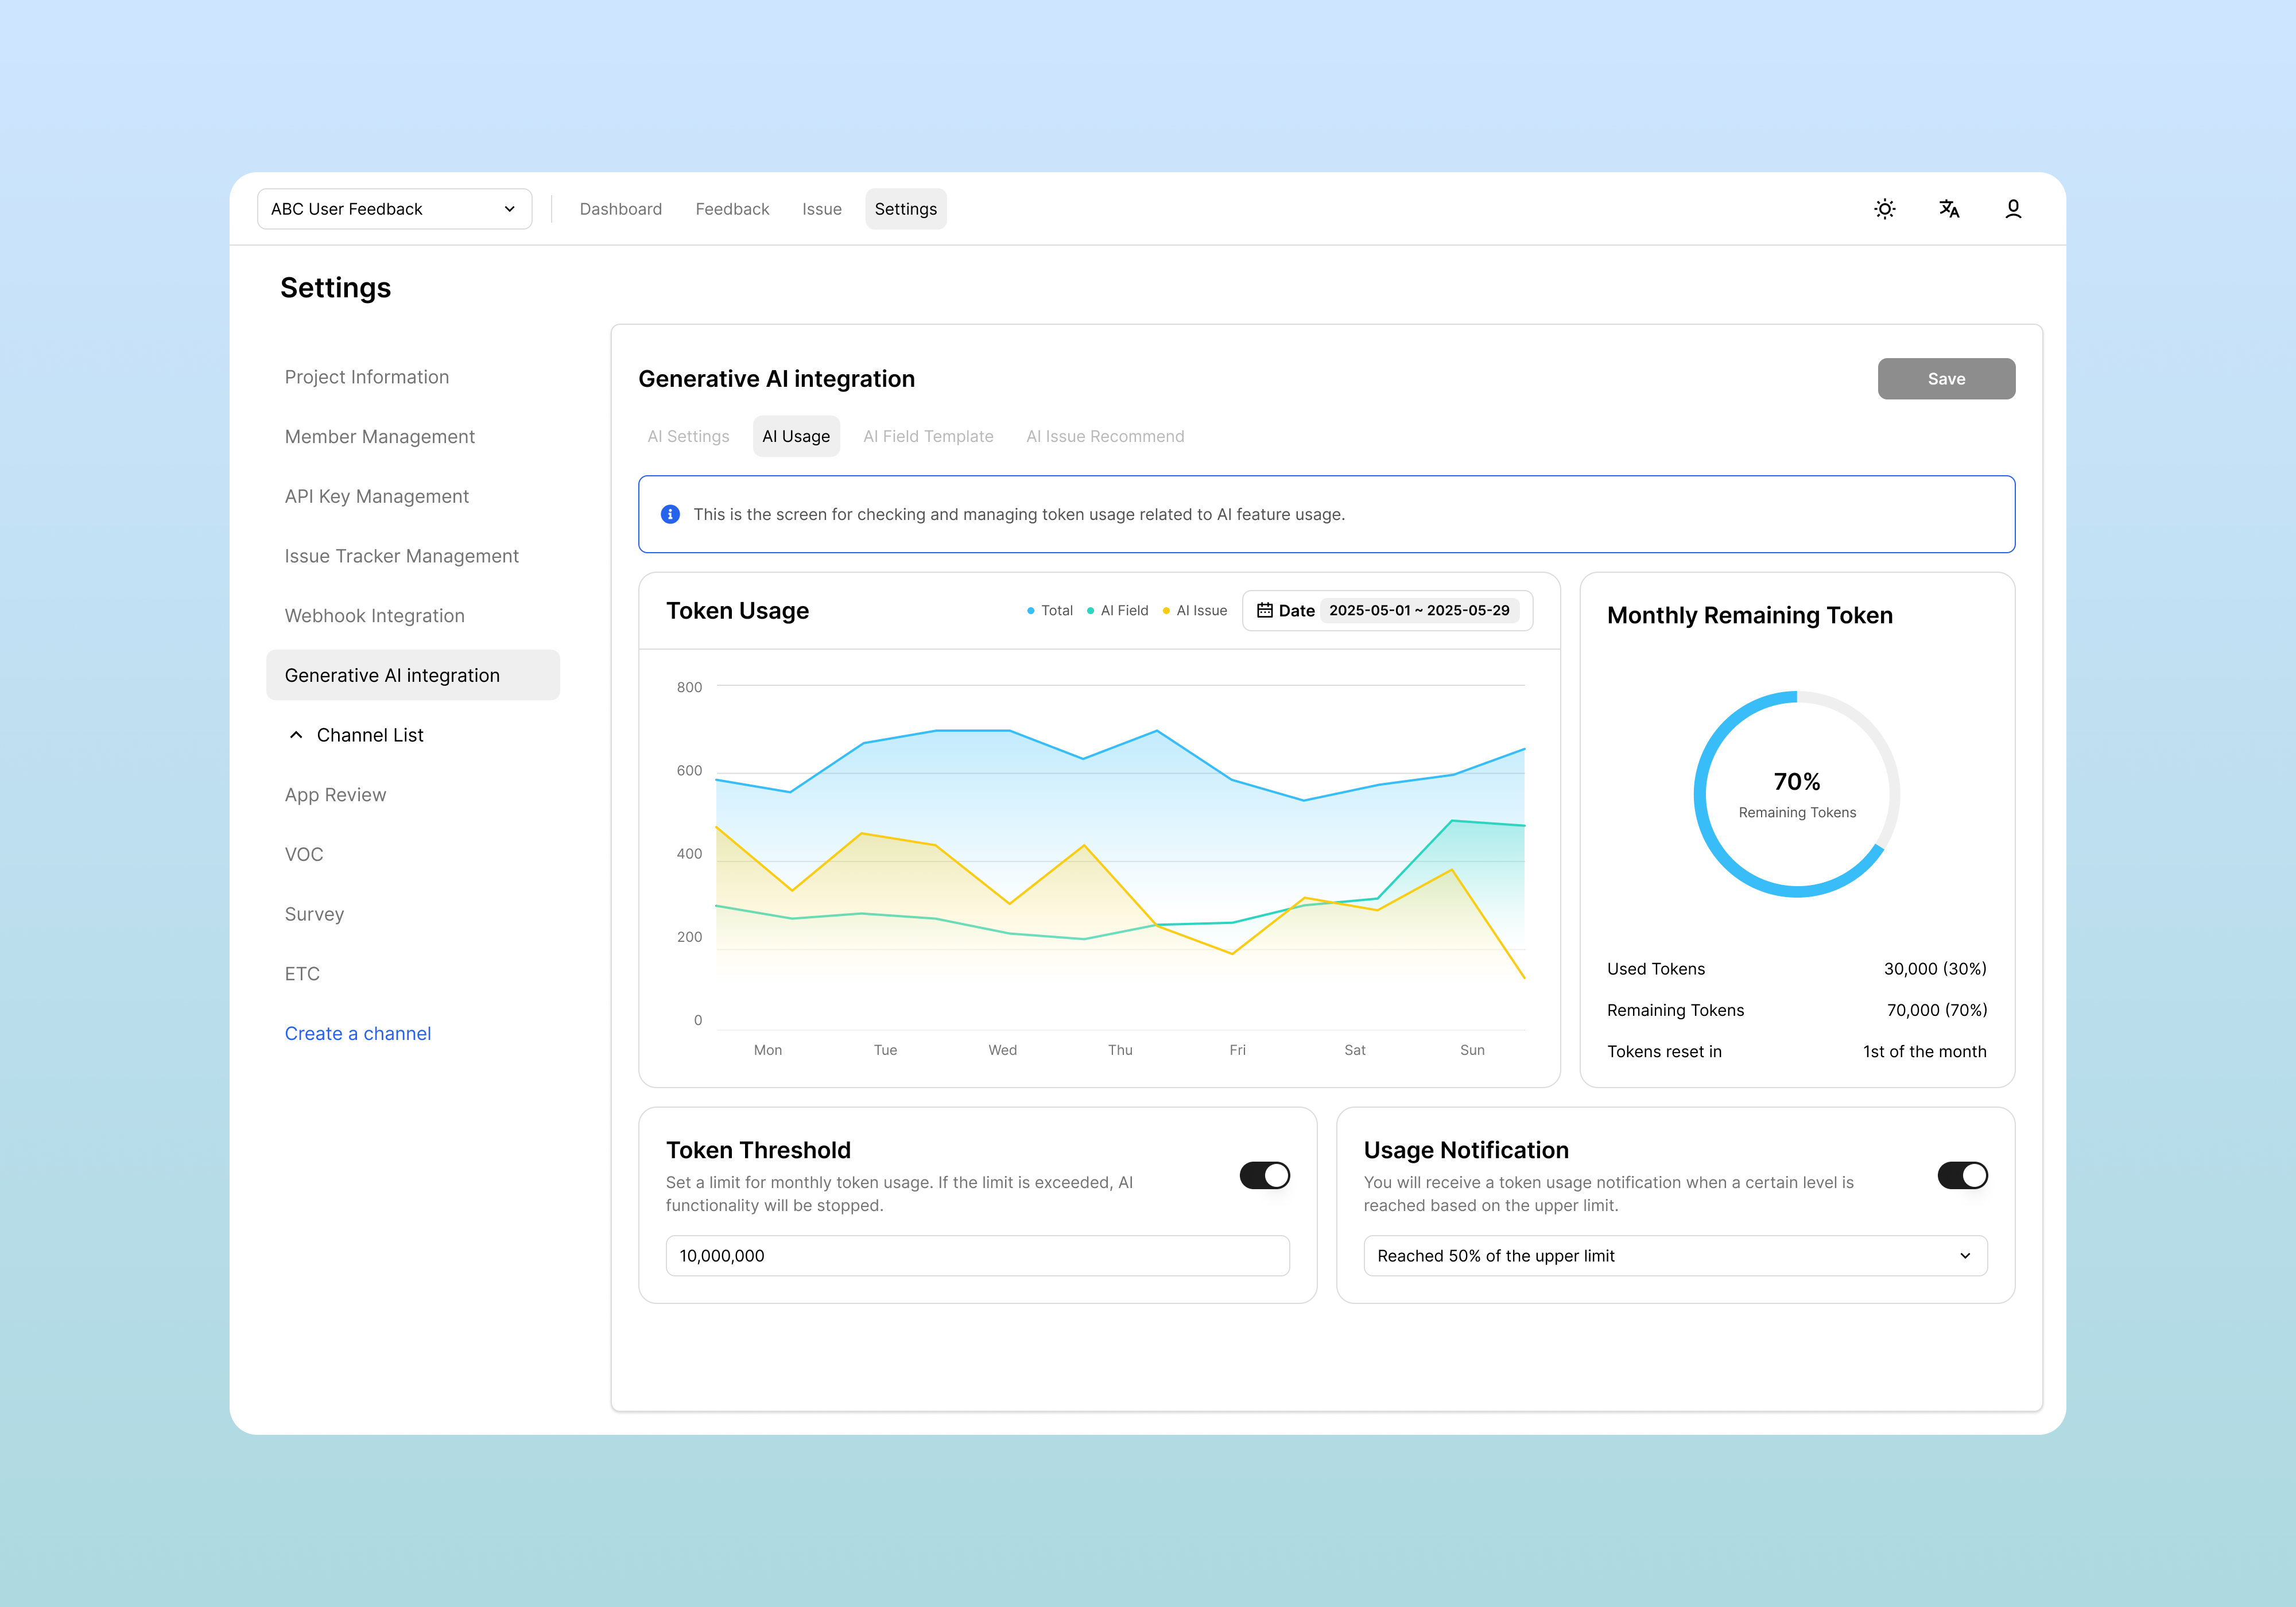
Task: Open the AI Field Template tab
Action: tap(928, 436)
